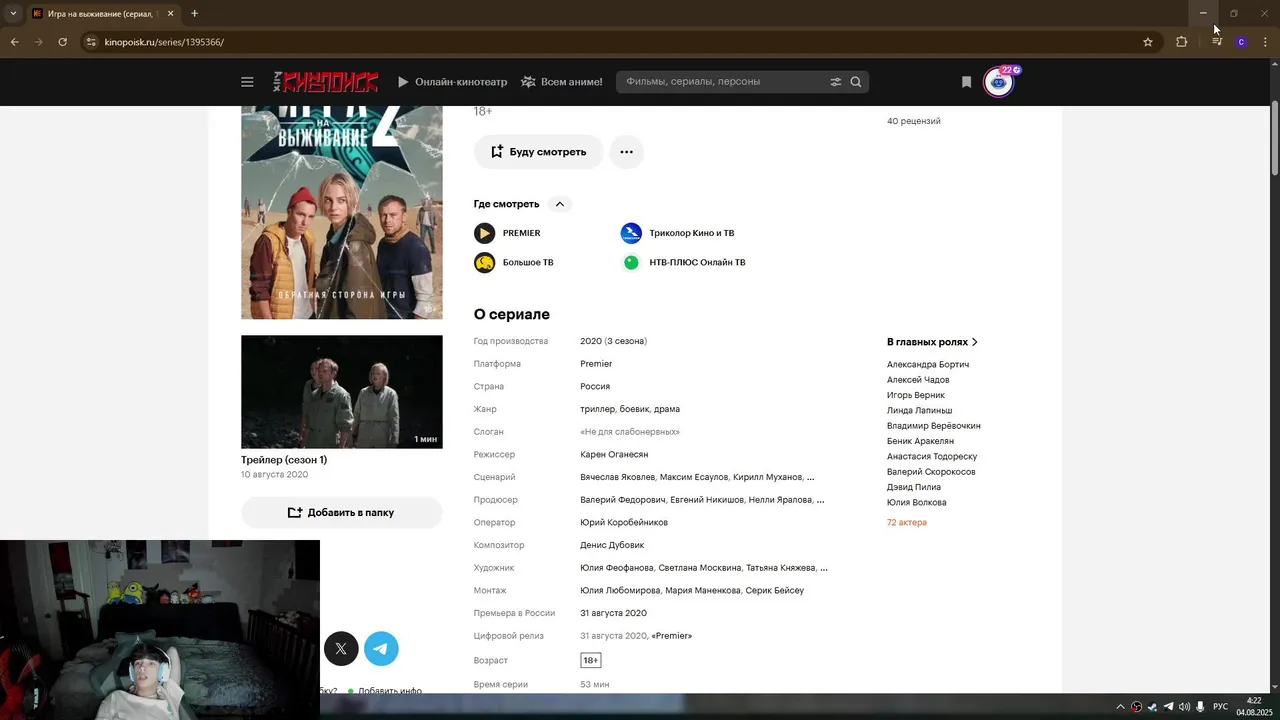The width and height of the screenshot is (1280, 720).
Task: Open the series poster image
Action: tap(342, 212)
